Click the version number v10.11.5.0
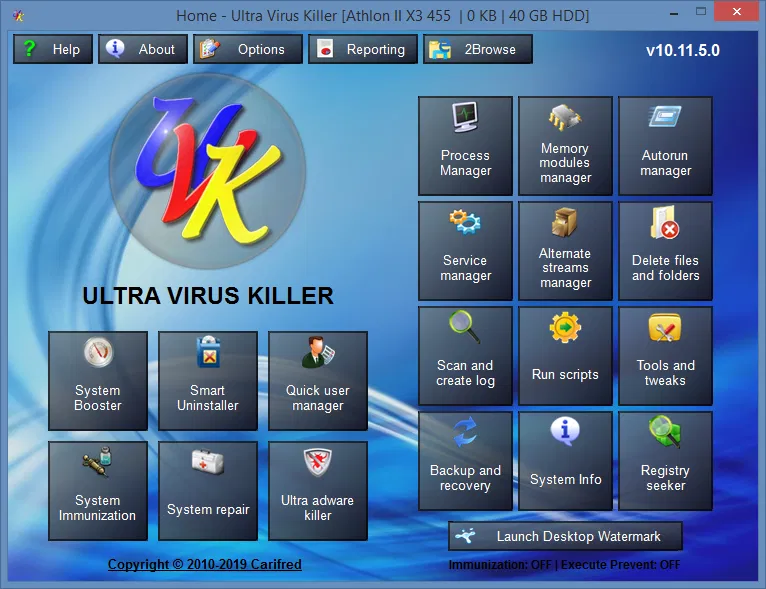Image resolution: width=766 pixels, height=589 pixels. [x=682, y=50]
